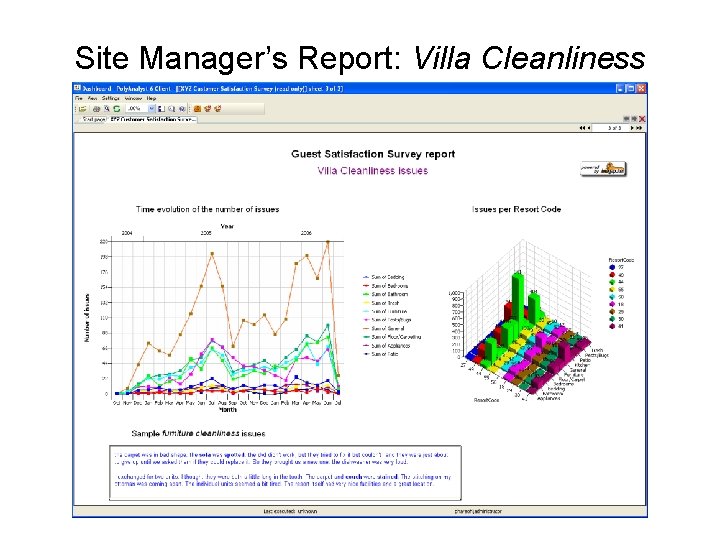Click the green ResortCode legend swatch
720x540 pixels.
(612, 282)
